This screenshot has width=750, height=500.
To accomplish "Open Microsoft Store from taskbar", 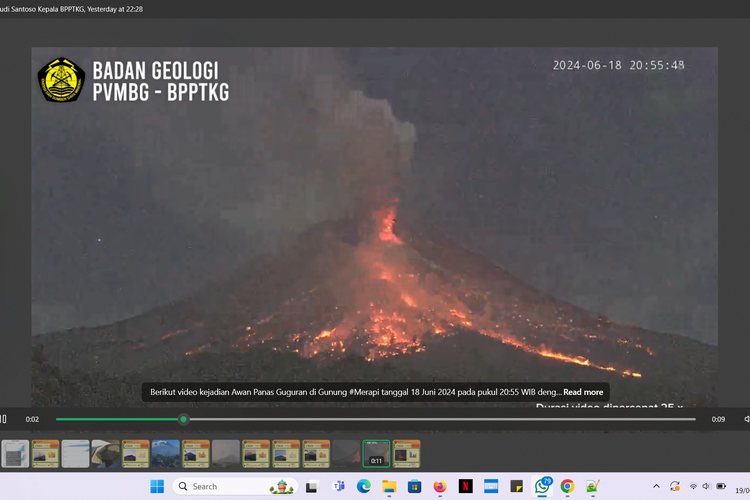I will 414,487.
